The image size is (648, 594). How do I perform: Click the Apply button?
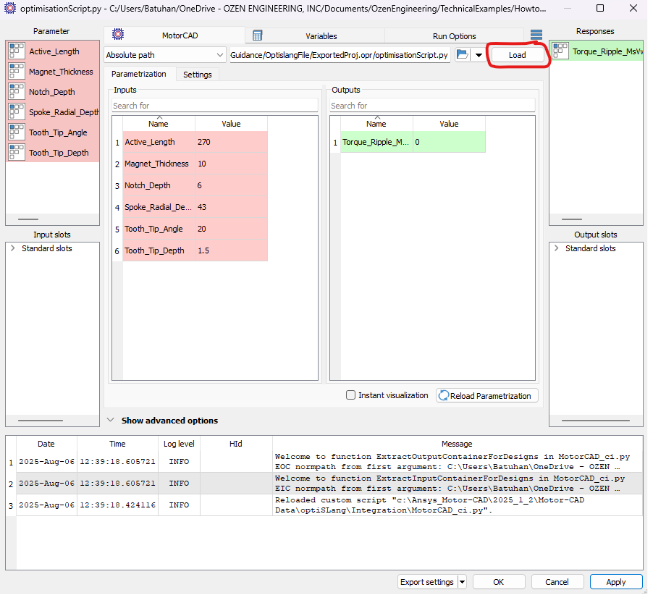coord(616,582)
